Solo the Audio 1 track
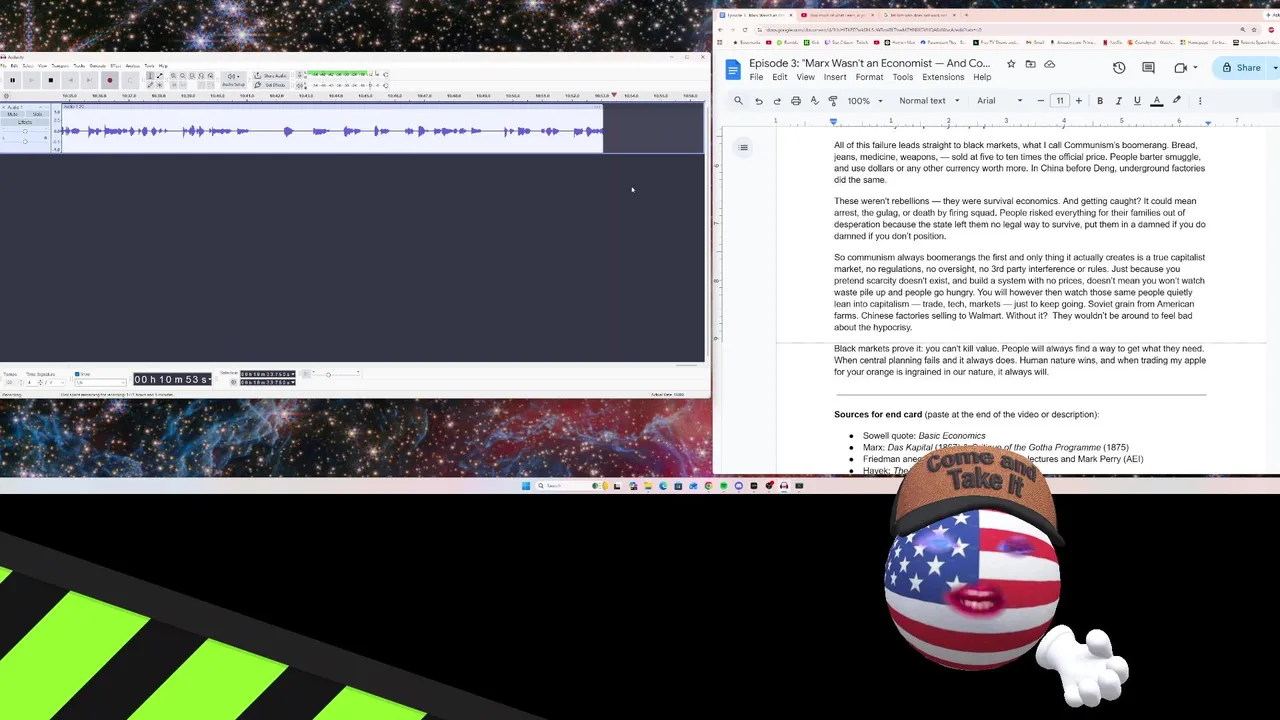1280x720 pixels. point(37,114)
